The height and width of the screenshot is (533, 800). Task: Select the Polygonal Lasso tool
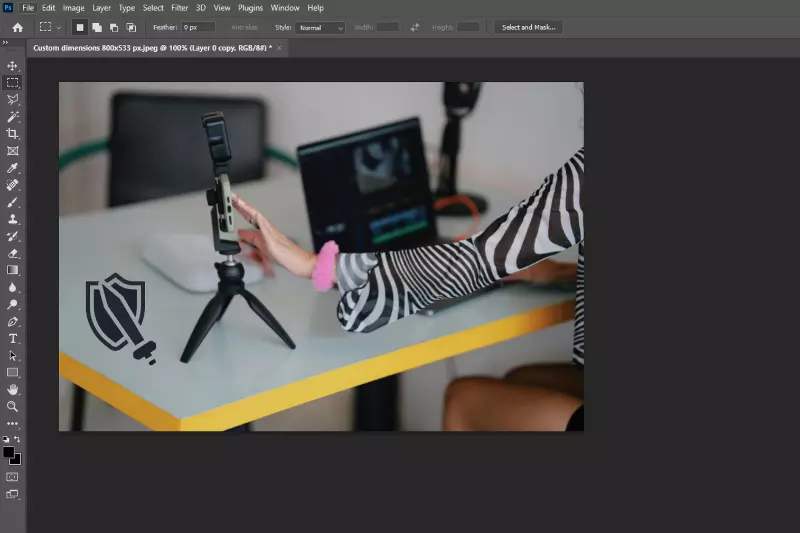pos(12,99)
